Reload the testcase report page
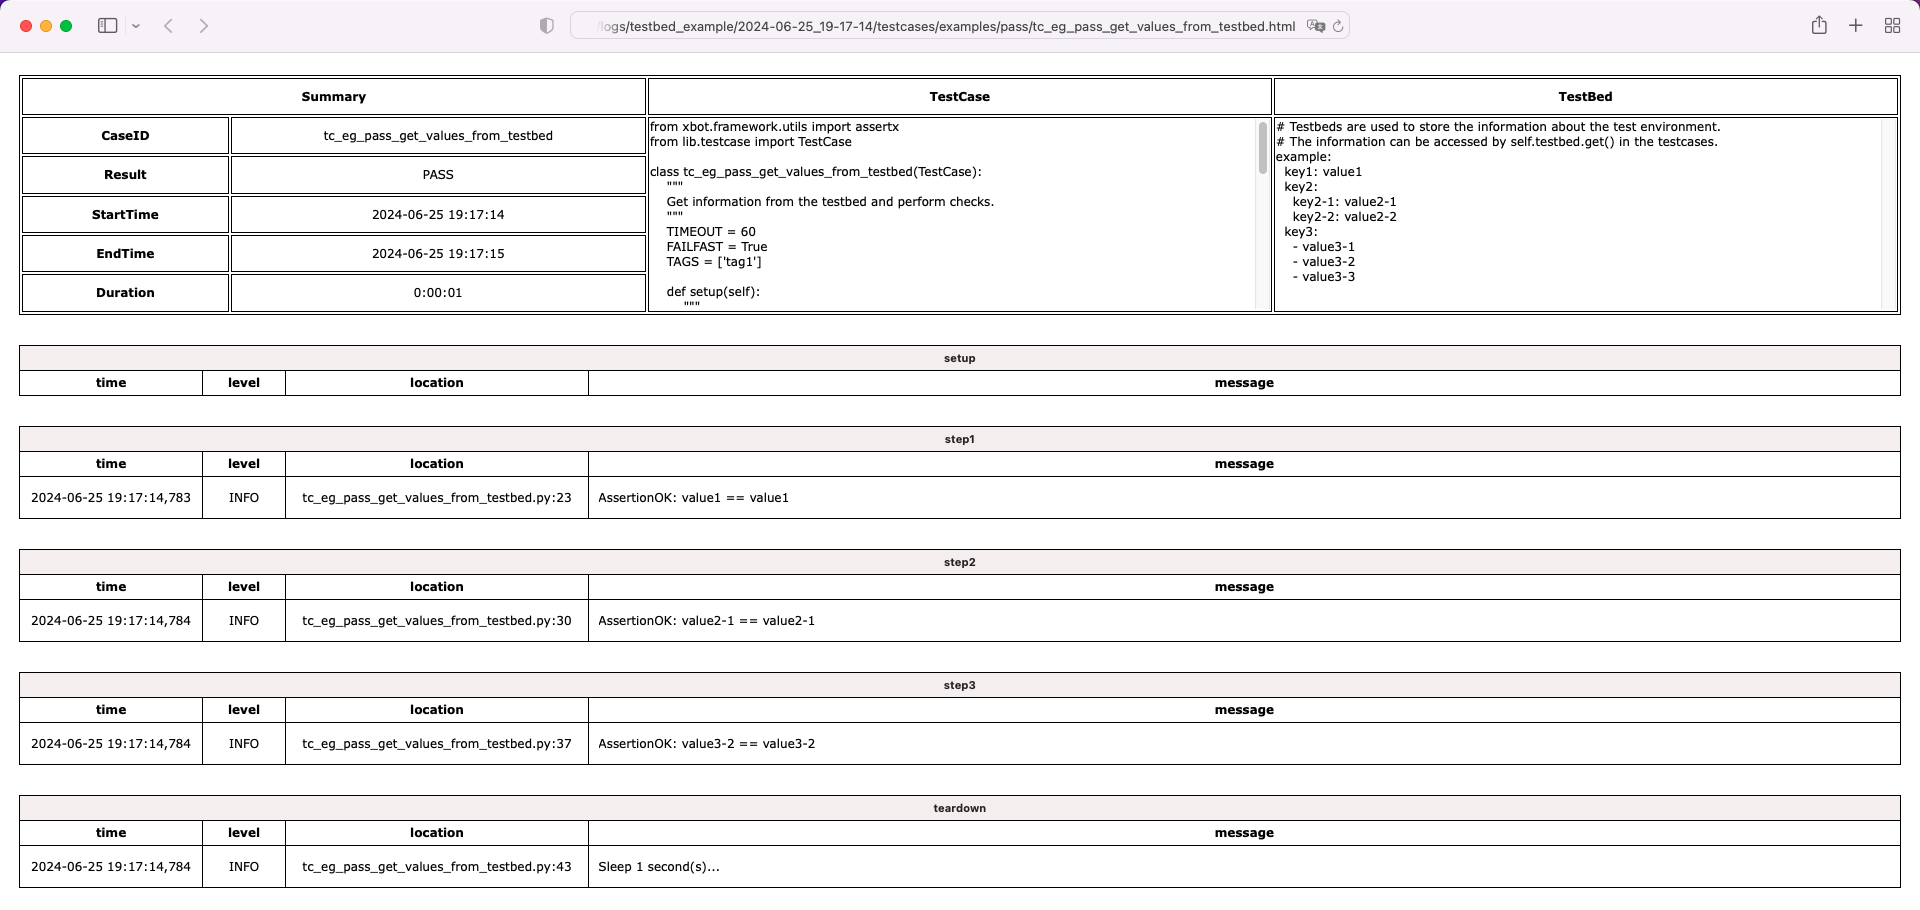The width and height of the screenshot is (1920, 910). [1340, 27]
